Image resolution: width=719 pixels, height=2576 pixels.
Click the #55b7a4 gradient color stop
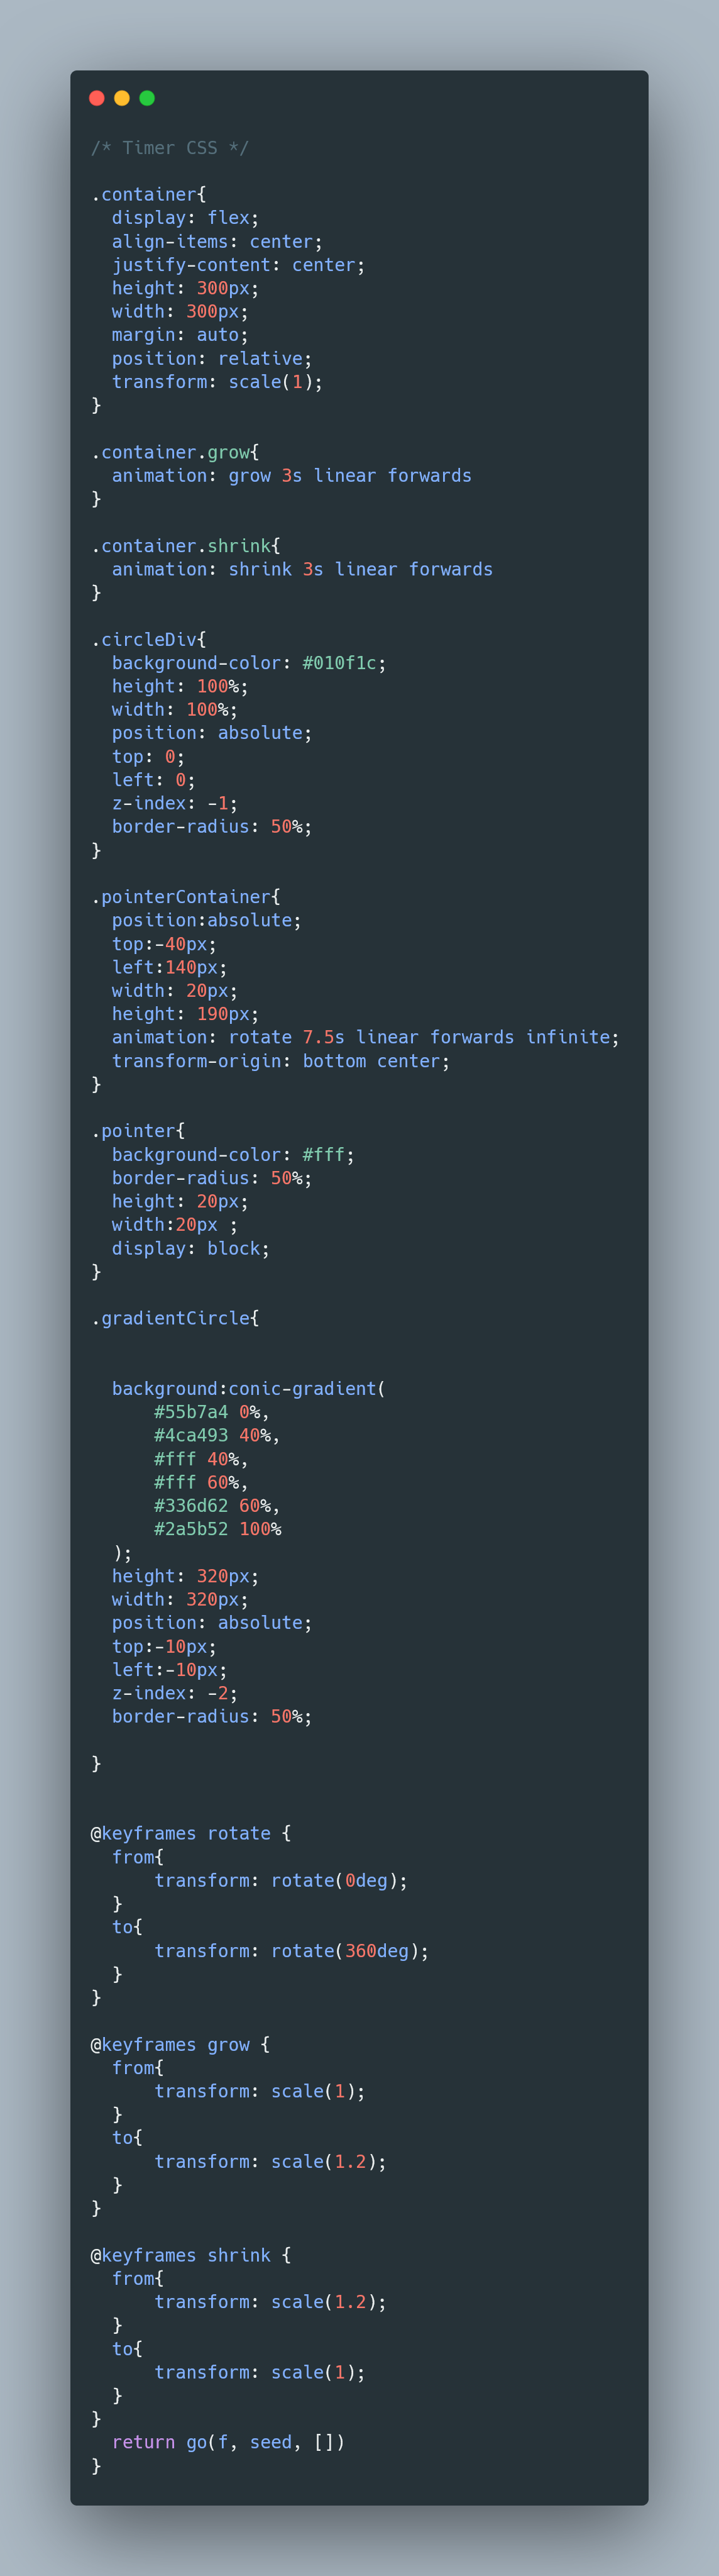pos(190,1412)
